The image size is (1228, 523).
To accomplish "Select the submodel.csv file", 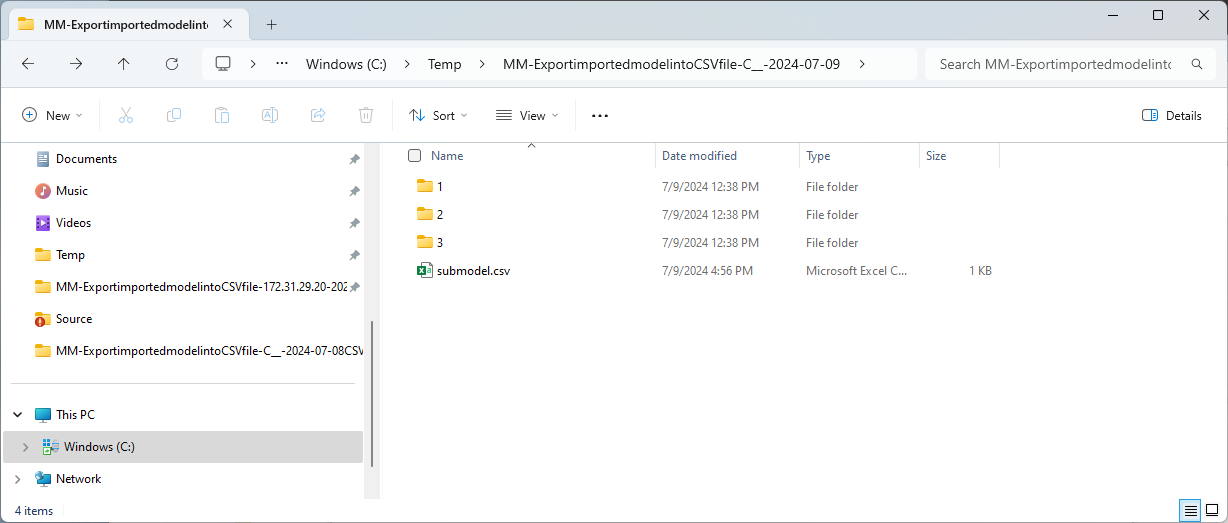I will point(474,271).
